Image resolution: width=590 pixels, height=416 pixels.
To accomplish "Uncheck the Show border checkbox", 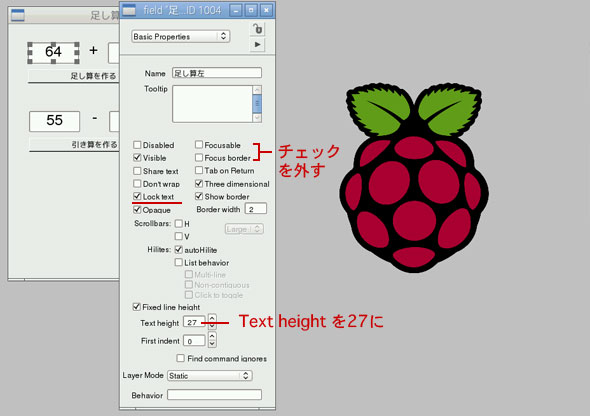I will pos(199,196).
